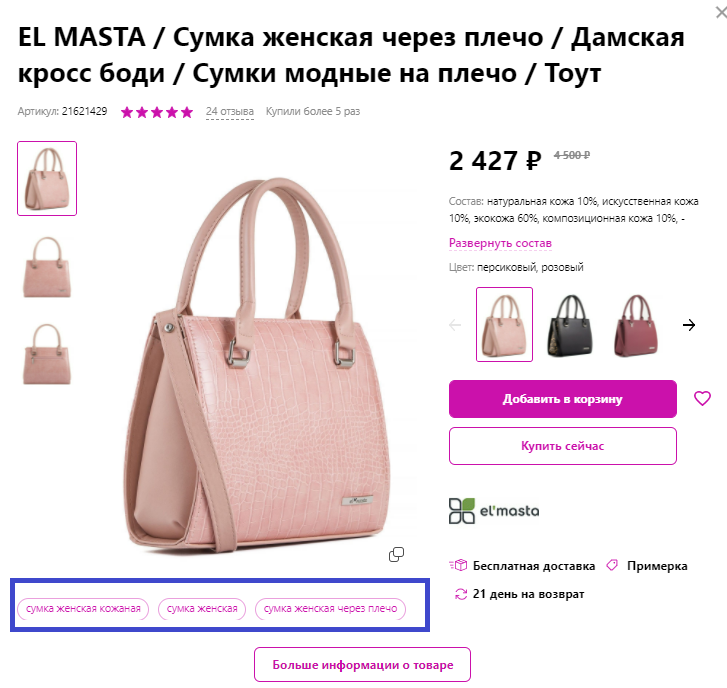Click Купить сейчас button
The height and width of the screenshot is (688, 727).
[563, 446]
